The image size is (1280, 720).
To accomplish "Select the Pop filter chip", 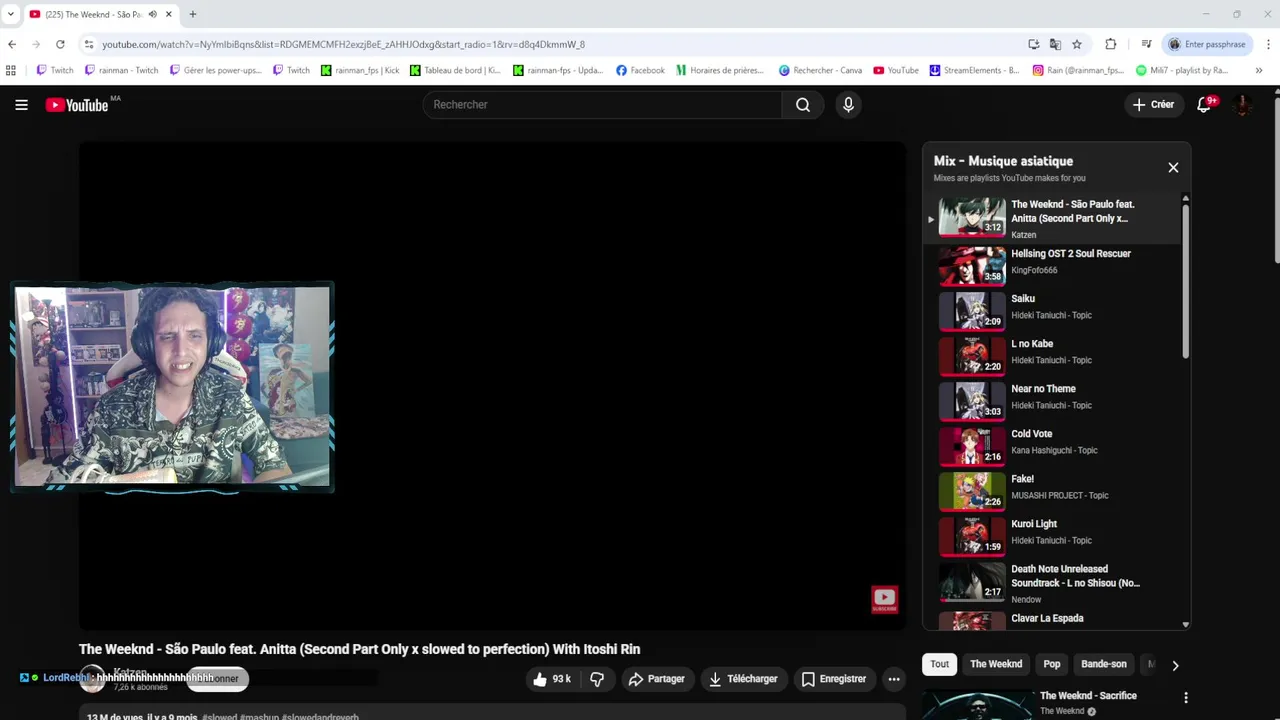I will pos(1052,664).
